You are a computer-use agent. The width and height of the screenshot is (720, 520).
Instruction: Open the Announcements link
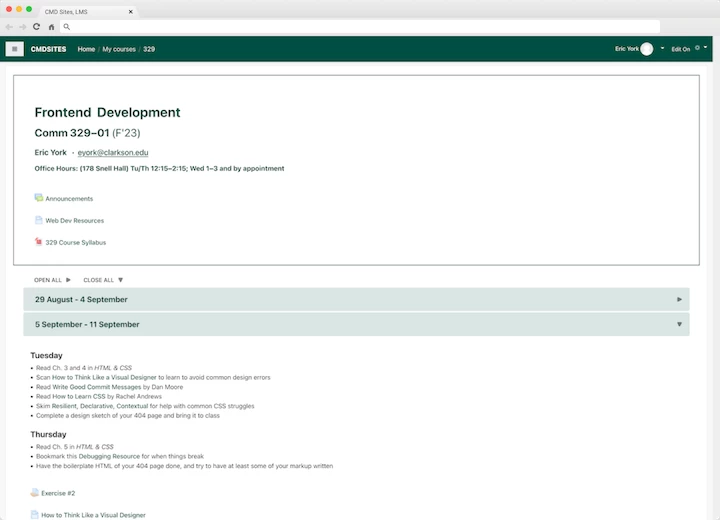pos(69,199)
